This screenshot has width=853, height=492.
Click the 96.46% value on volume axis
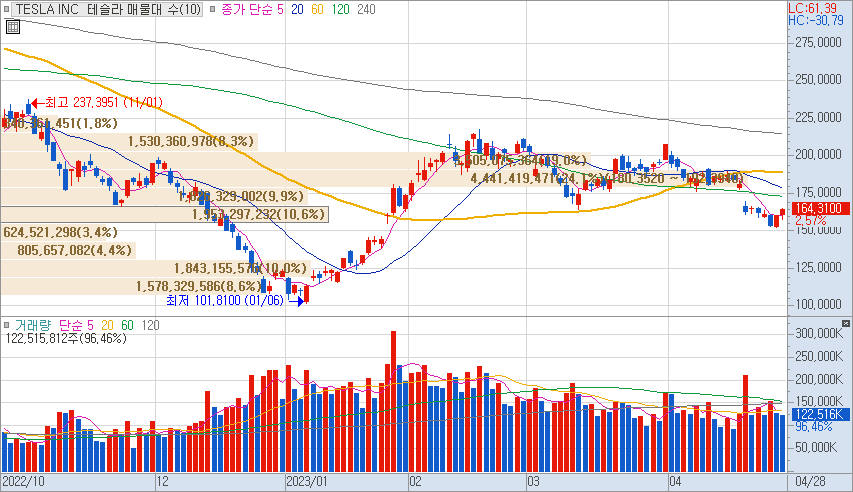[x=814, y=427]
